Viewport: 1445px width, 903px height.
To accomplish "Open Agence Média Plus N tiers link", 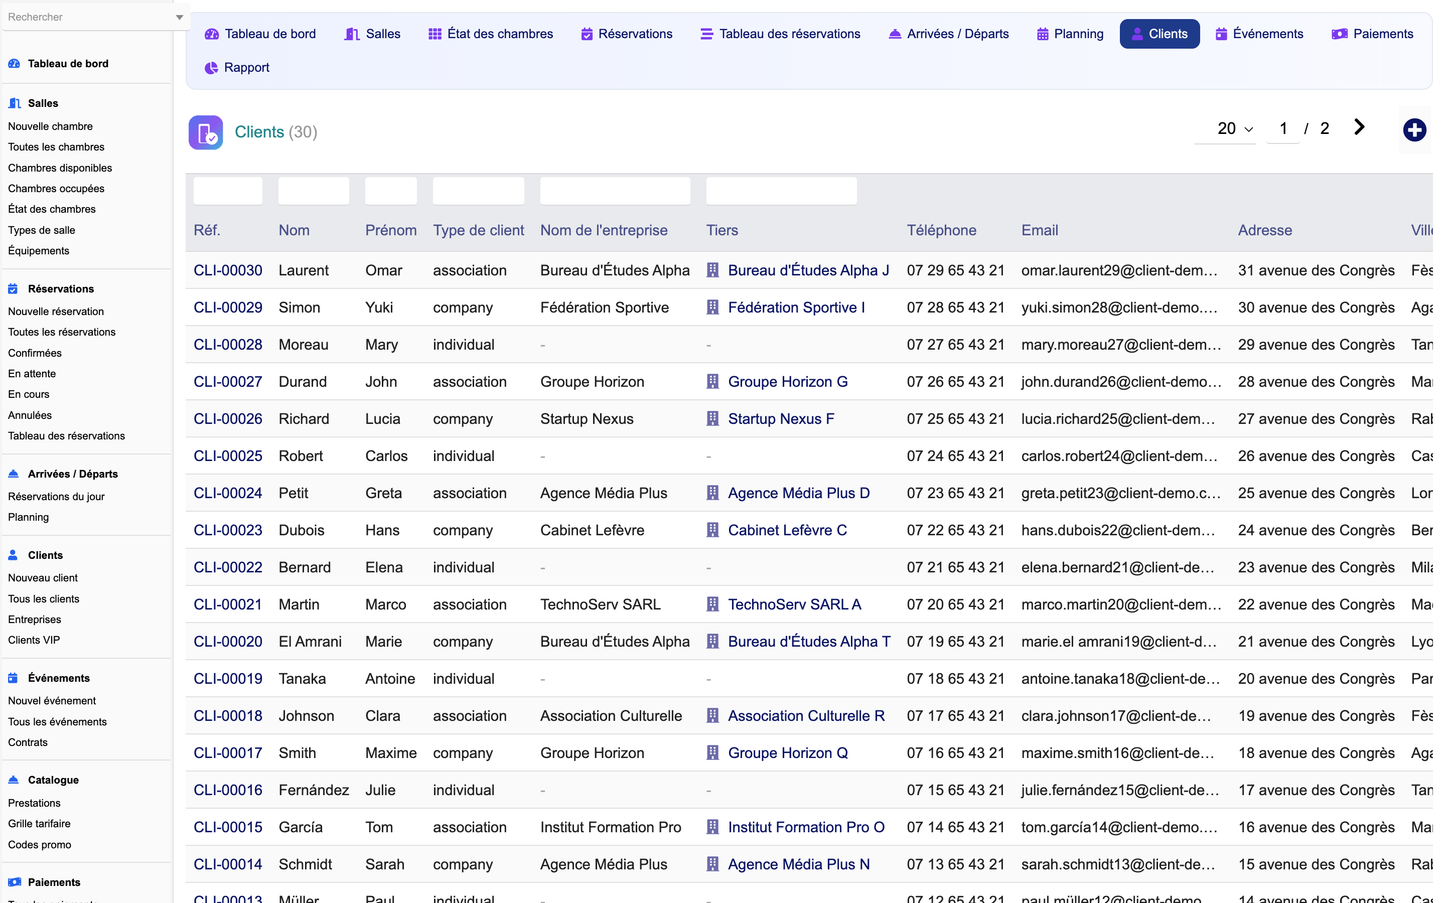I will pos(799,864).
